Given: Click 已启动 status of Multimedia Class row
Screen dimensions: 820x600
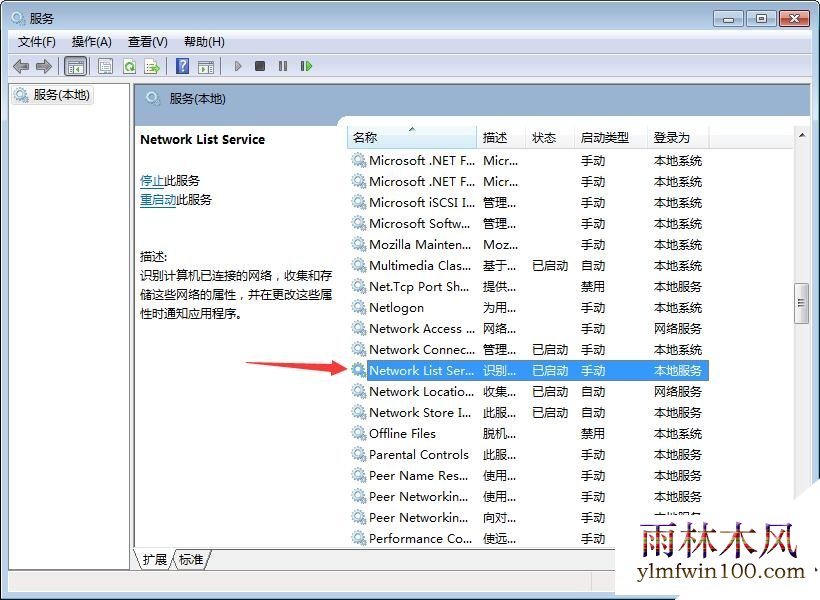Looking at the screenshot, I should (550, 265).
